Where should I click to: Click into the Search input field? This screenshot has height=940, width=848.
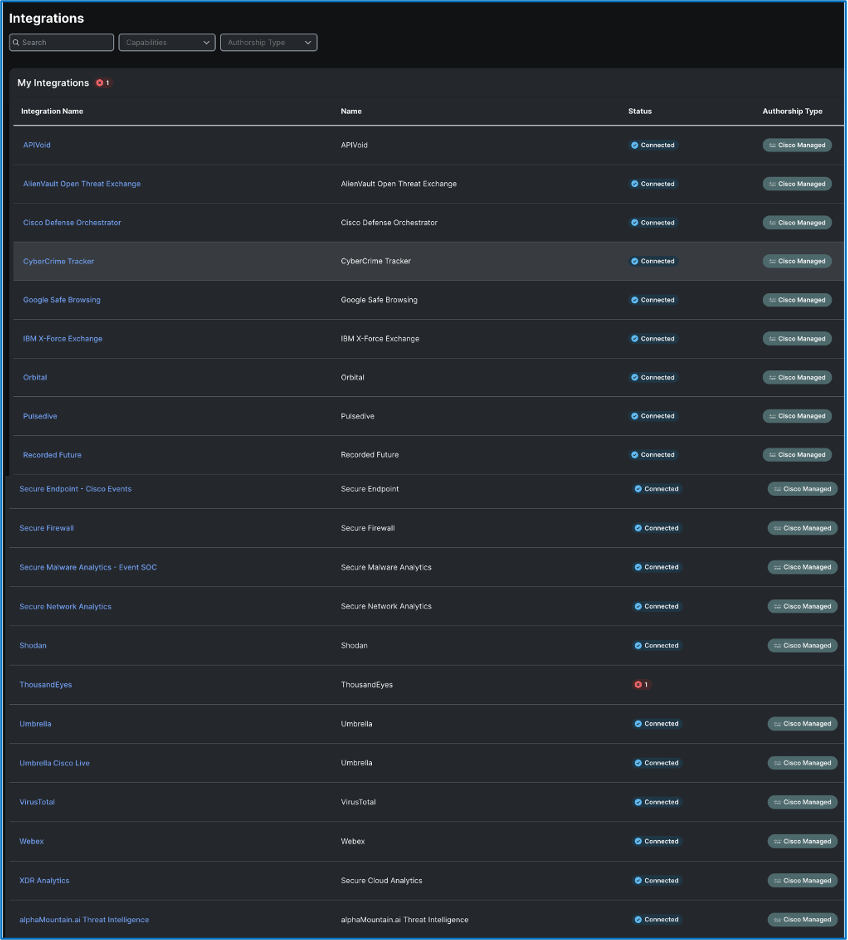click(66, 43)
